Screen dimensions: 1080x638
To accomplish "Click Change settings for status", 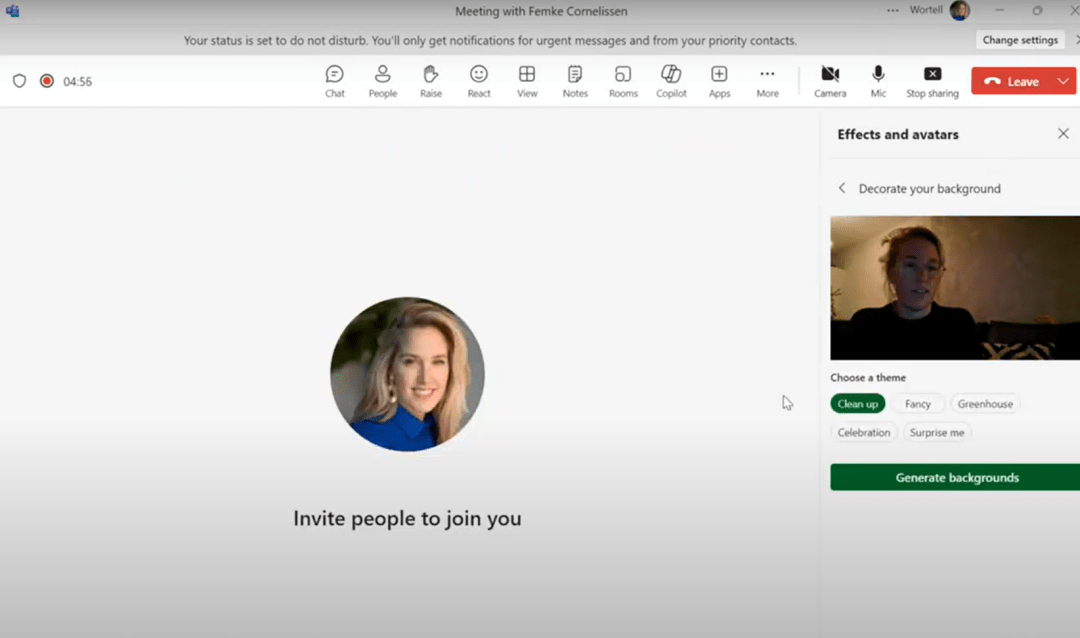I will pyautogui.click(x=1020, y=40).
